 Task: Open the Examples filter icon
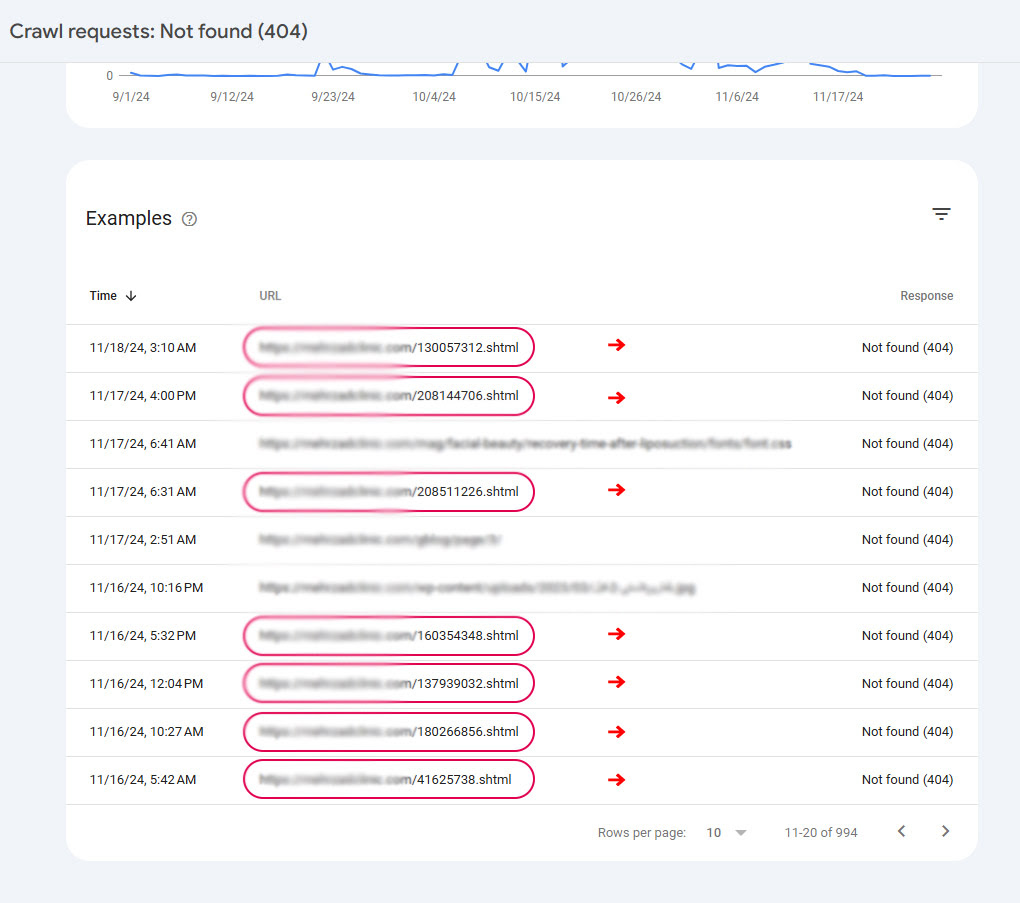coord(941,214)
